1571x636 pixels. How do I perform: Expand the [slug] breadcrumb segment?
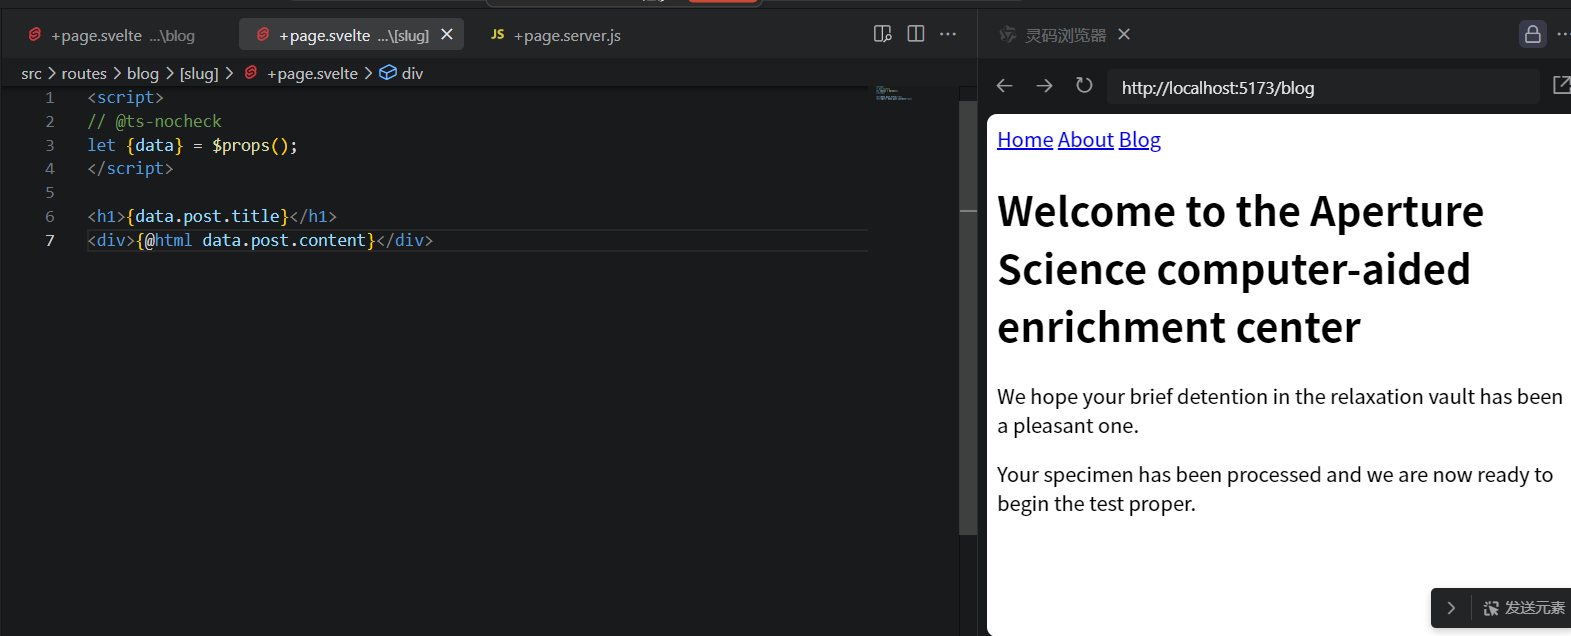pos(199,73)
